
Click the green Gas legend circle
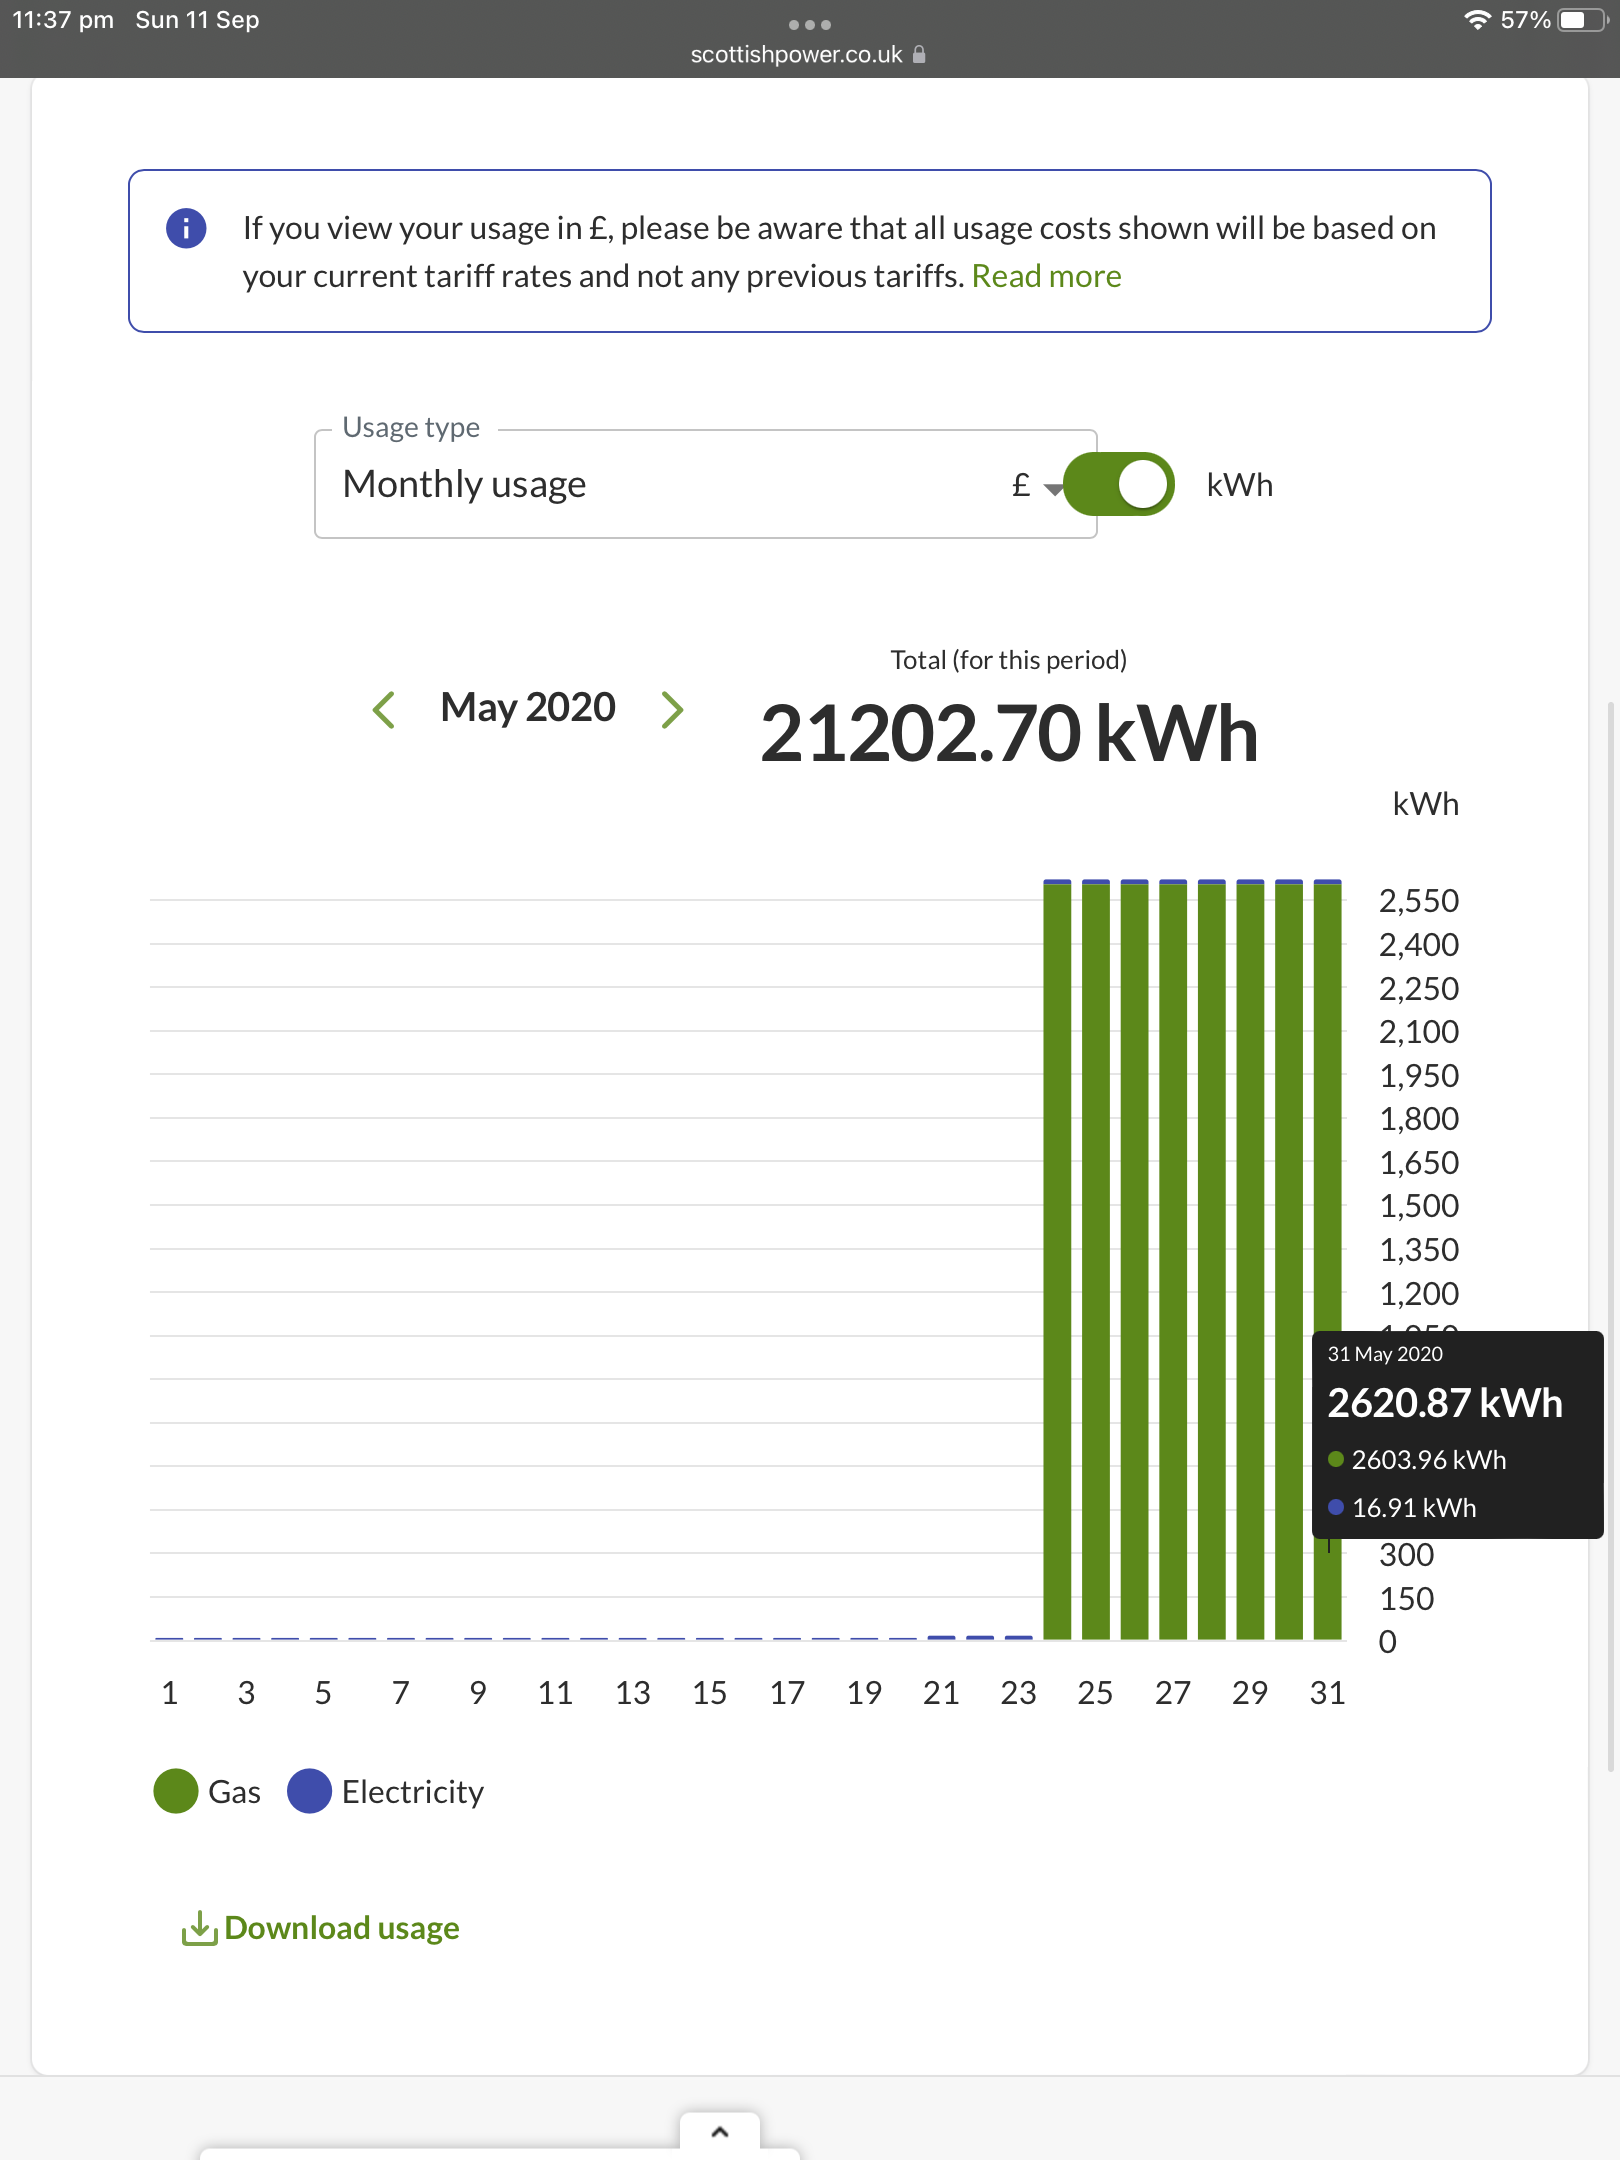[x=176, y=1791]
